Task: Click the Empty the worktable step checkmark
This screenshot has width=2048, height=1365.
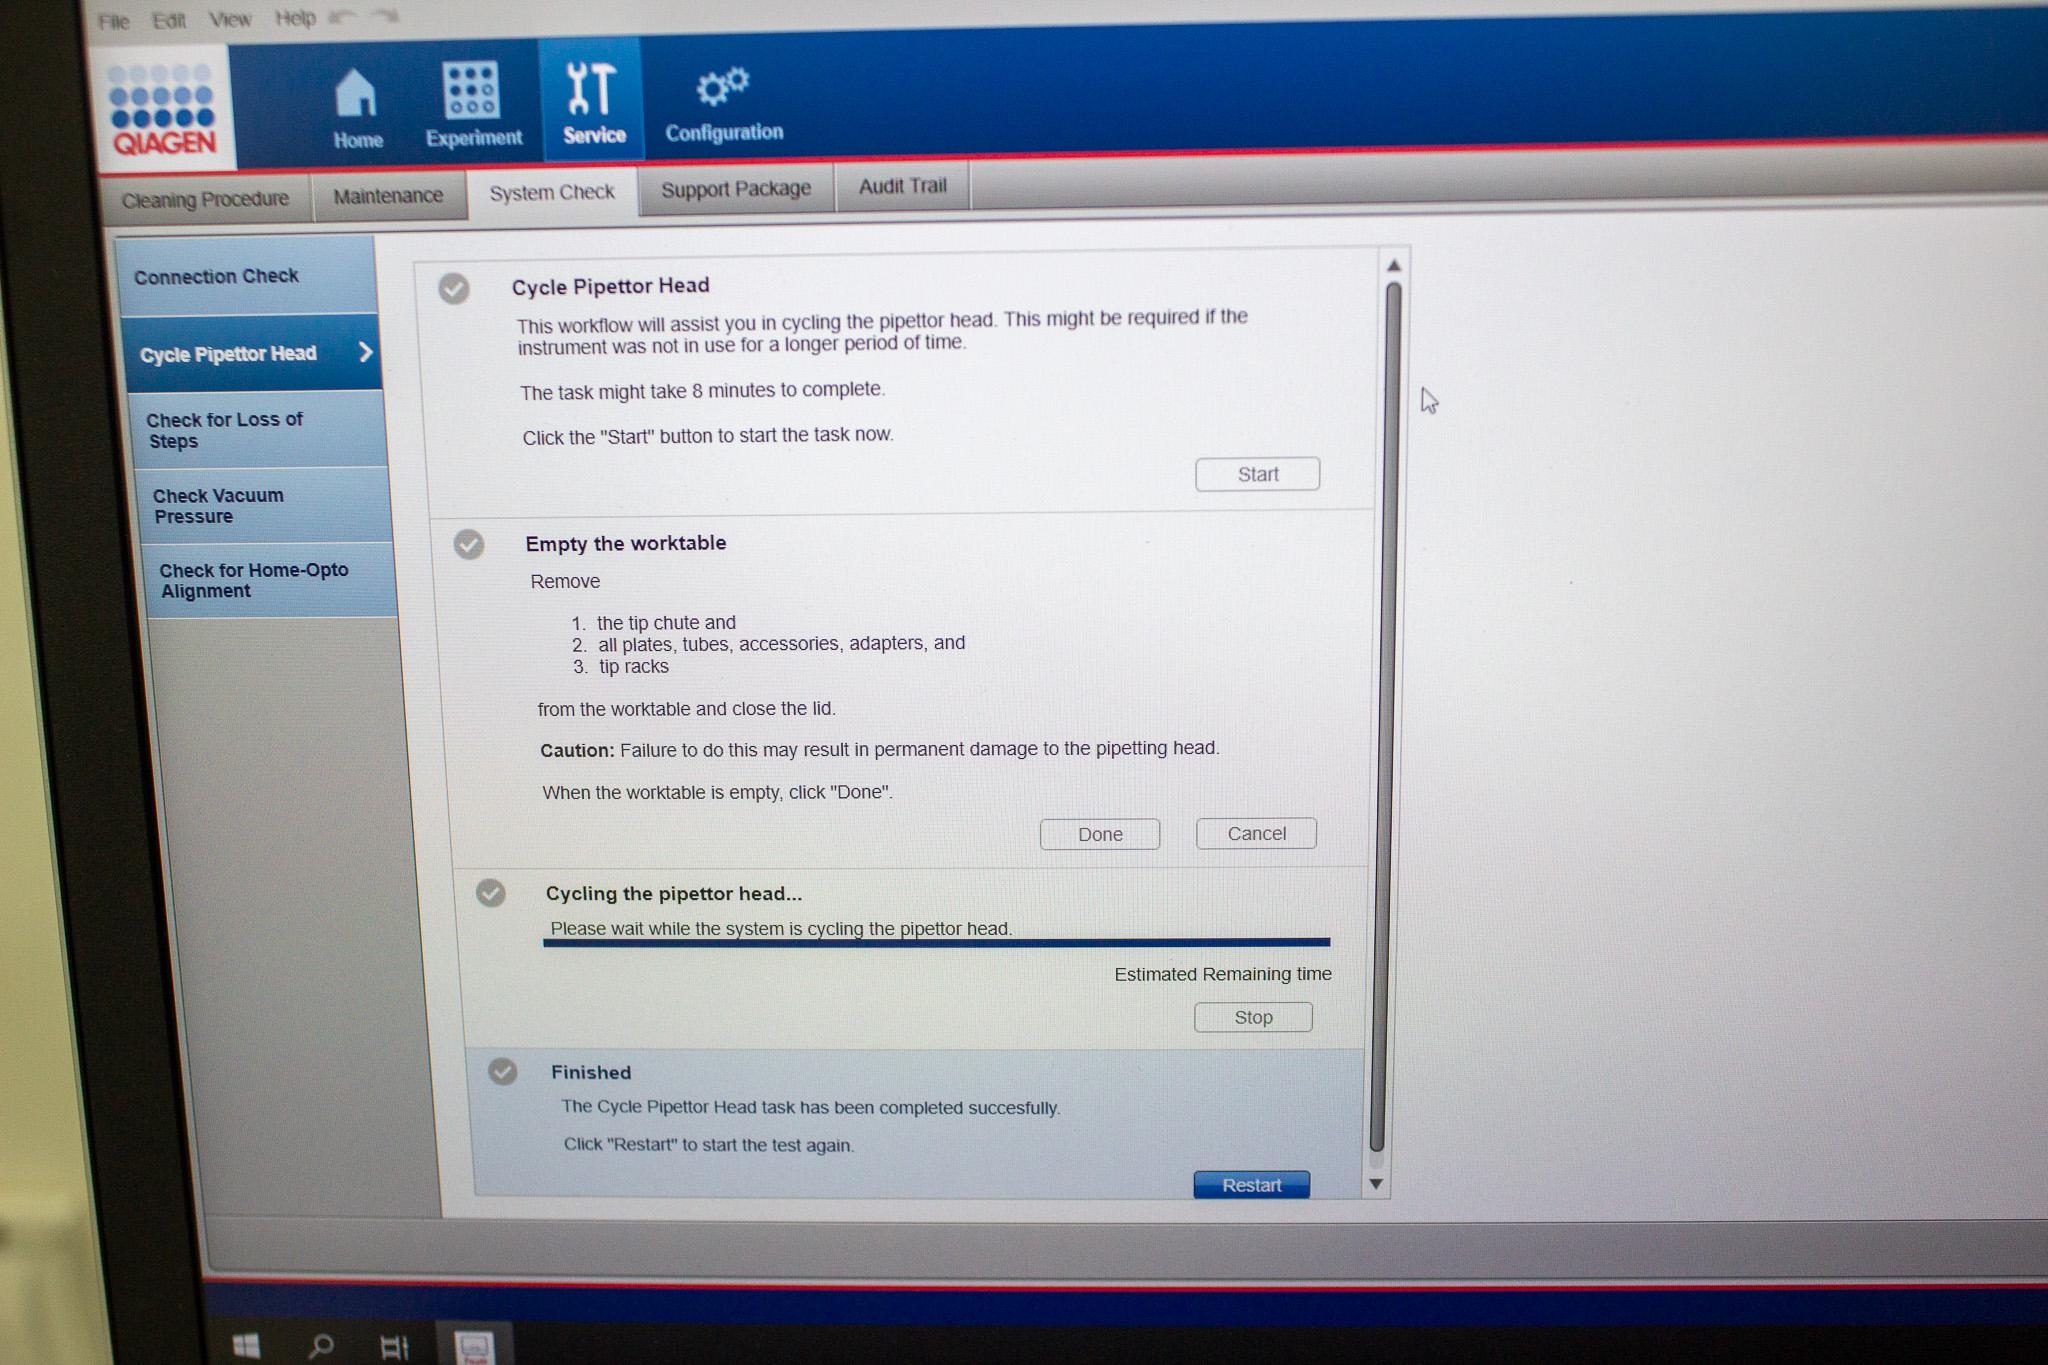Action: [x=469, y=545]
